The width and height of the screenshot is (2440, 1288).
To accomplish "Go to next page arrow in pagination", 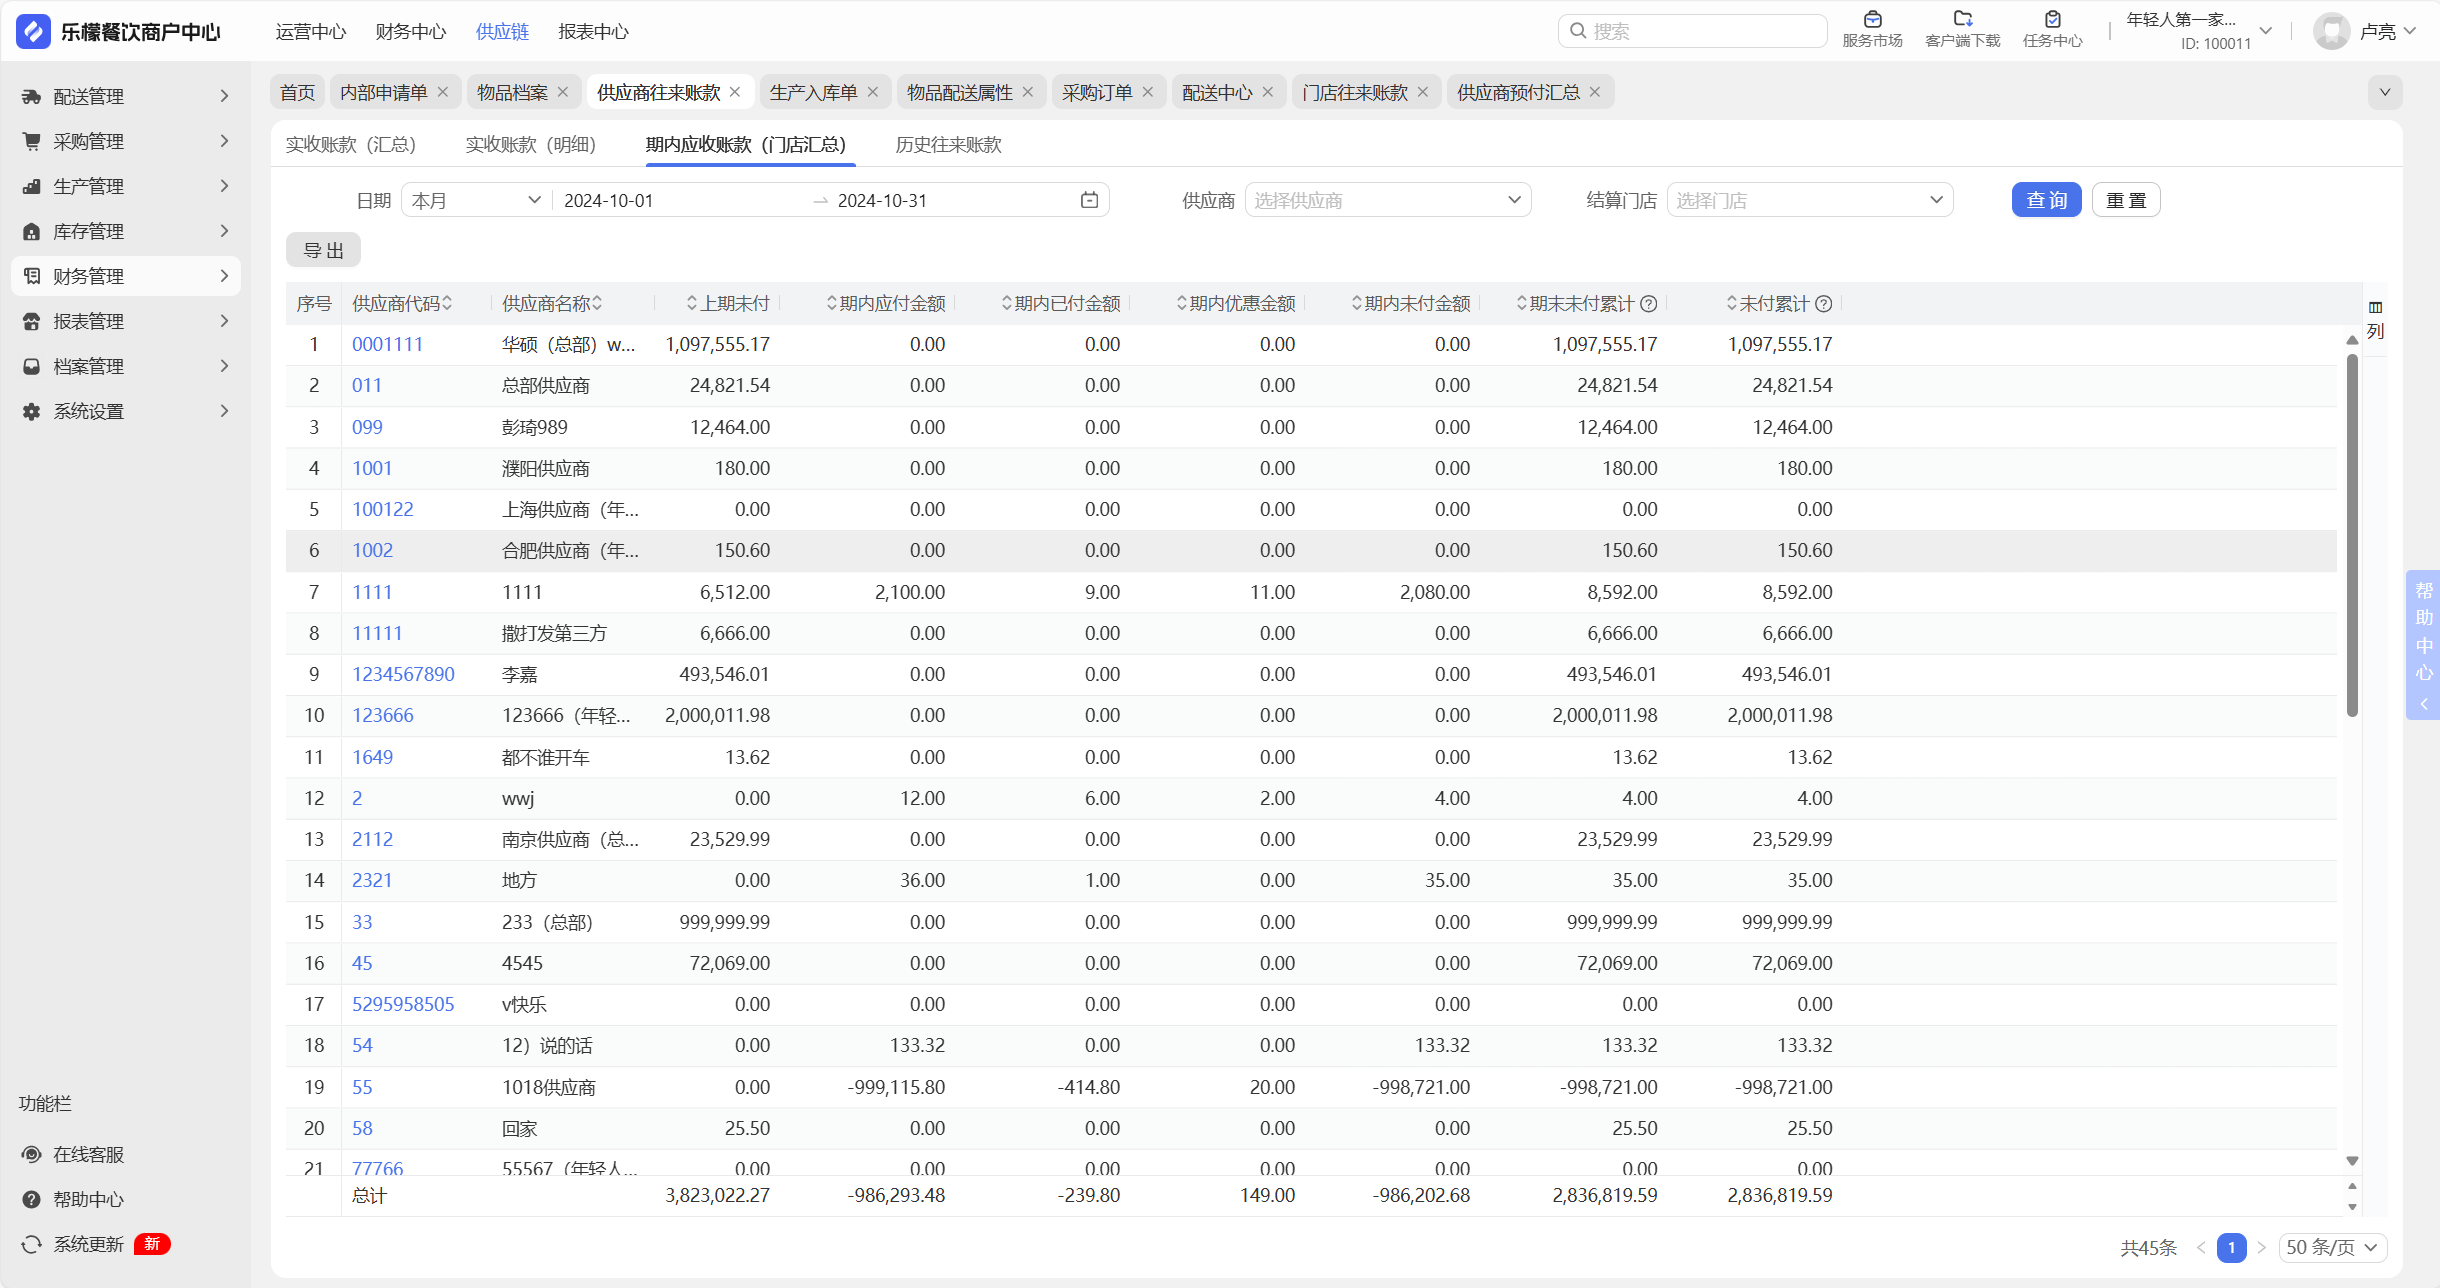I will (2261, 1247).
